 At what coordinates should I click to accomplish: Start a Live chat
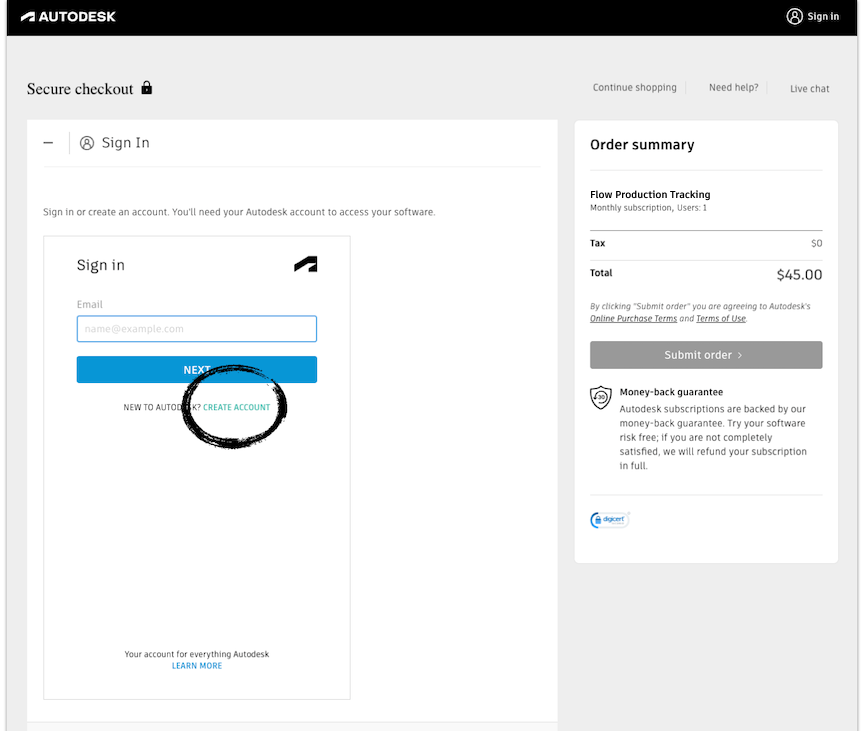tap(809, 89)
